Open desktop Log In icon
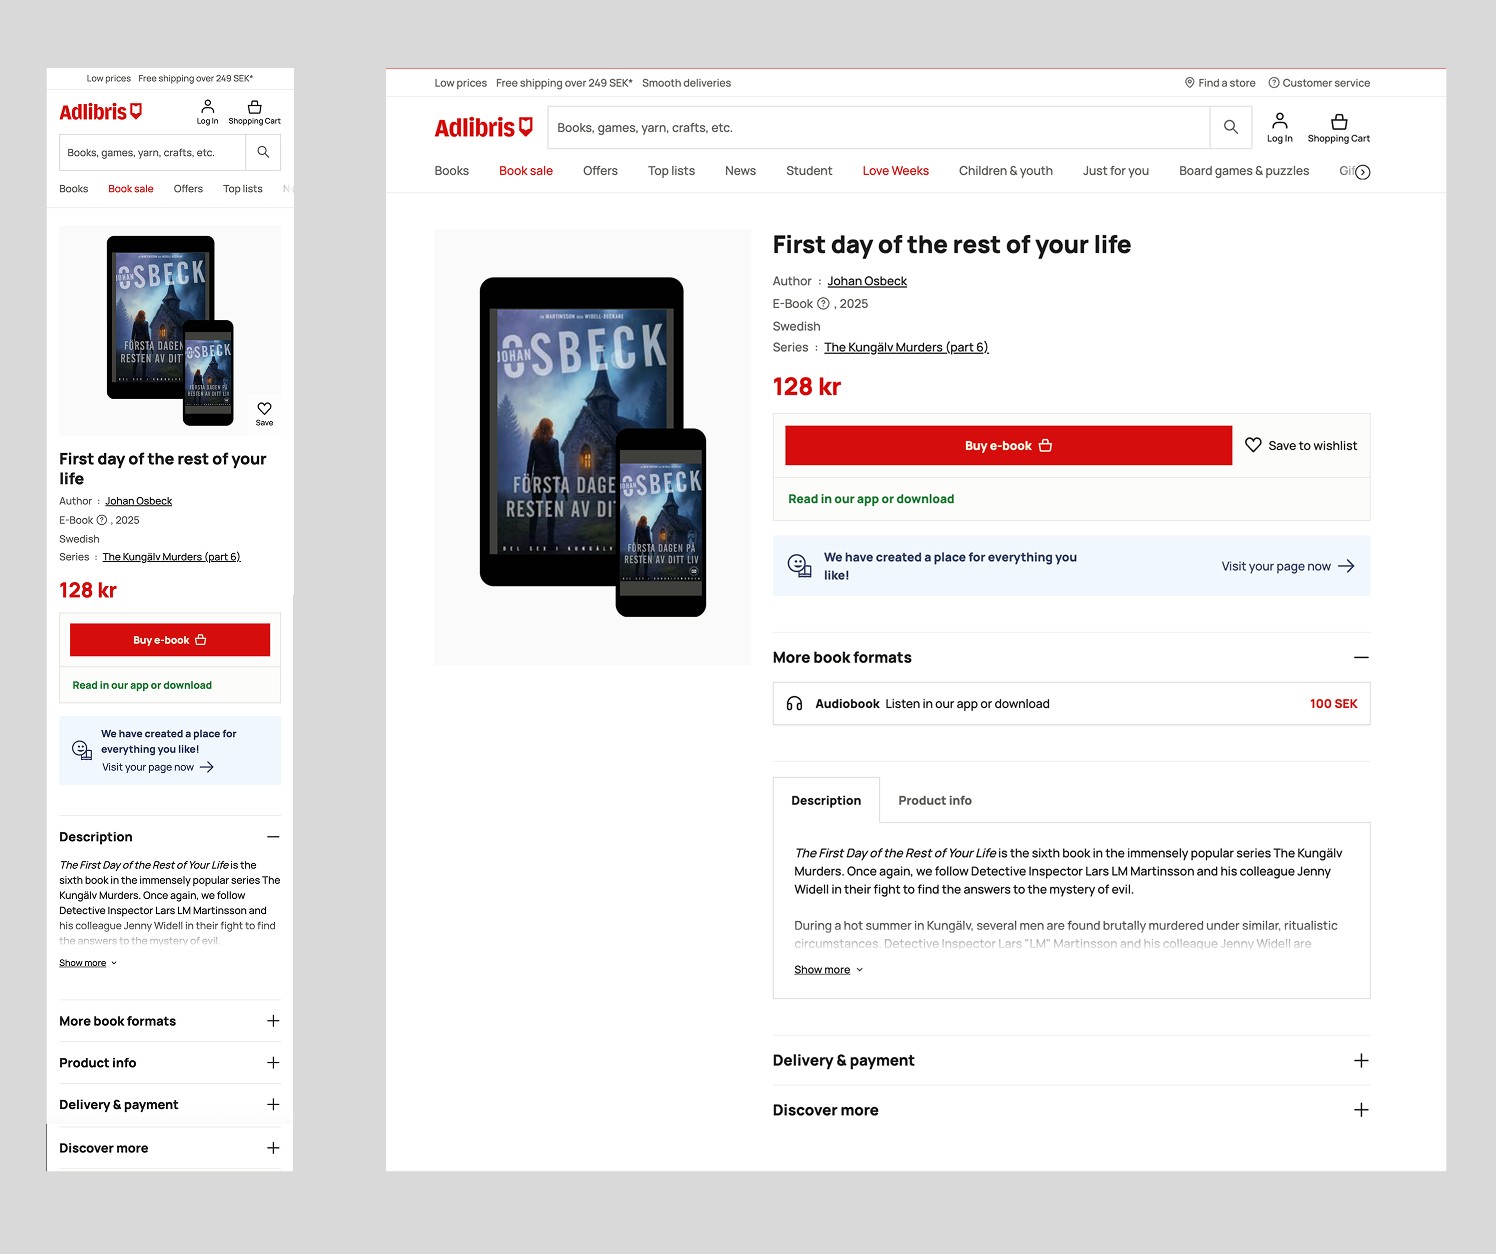This screenshot has height=1254, width=1496. pyautogui.click(x=1279, y=128)
